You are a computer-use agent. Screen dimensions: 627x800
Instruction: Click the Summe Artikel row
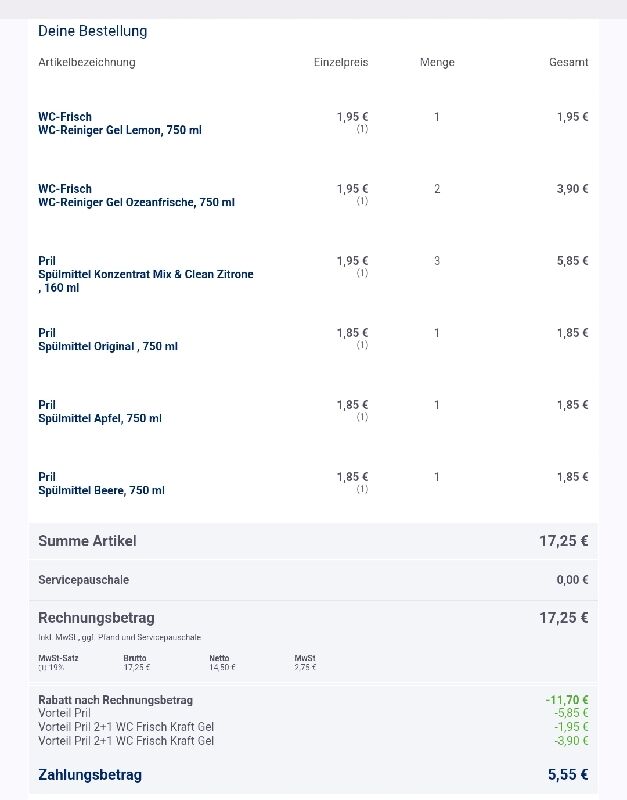(313, 541)
